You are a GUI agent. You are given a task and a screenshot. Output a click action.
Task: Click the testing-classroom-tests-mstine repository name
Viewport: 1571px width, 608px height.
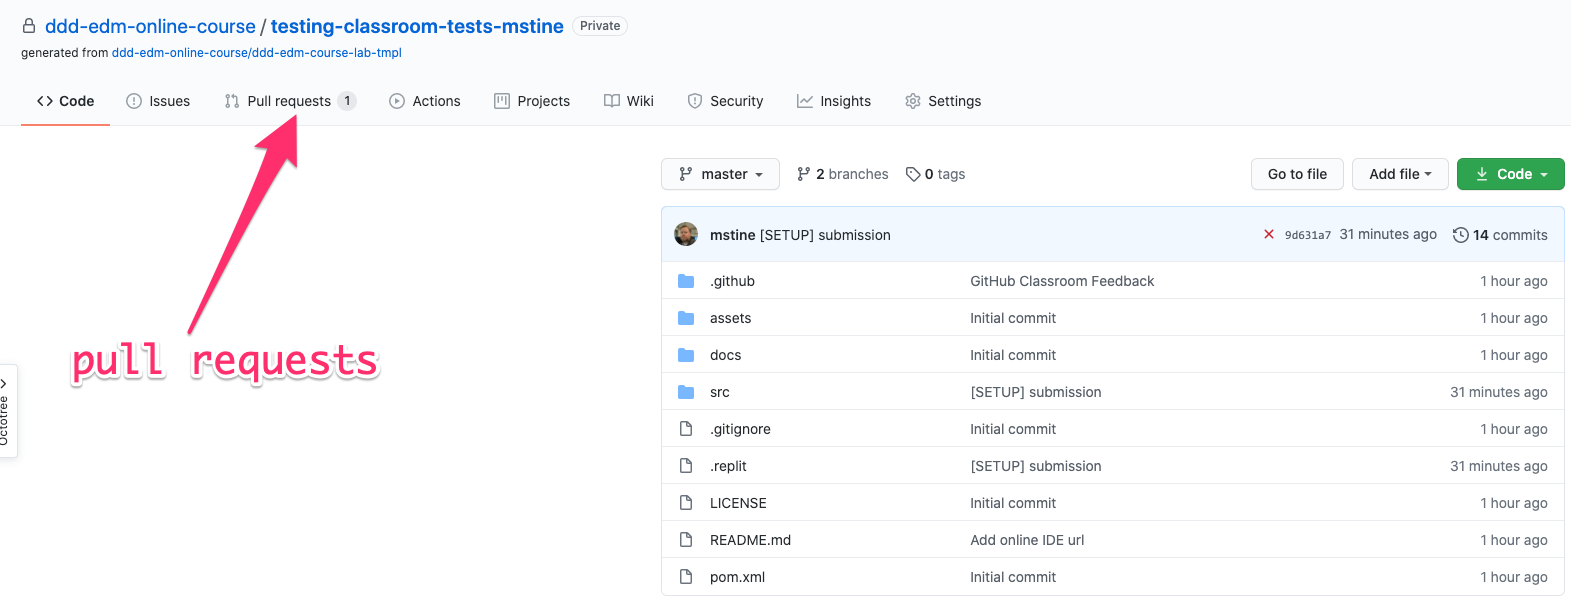(417, 26)
